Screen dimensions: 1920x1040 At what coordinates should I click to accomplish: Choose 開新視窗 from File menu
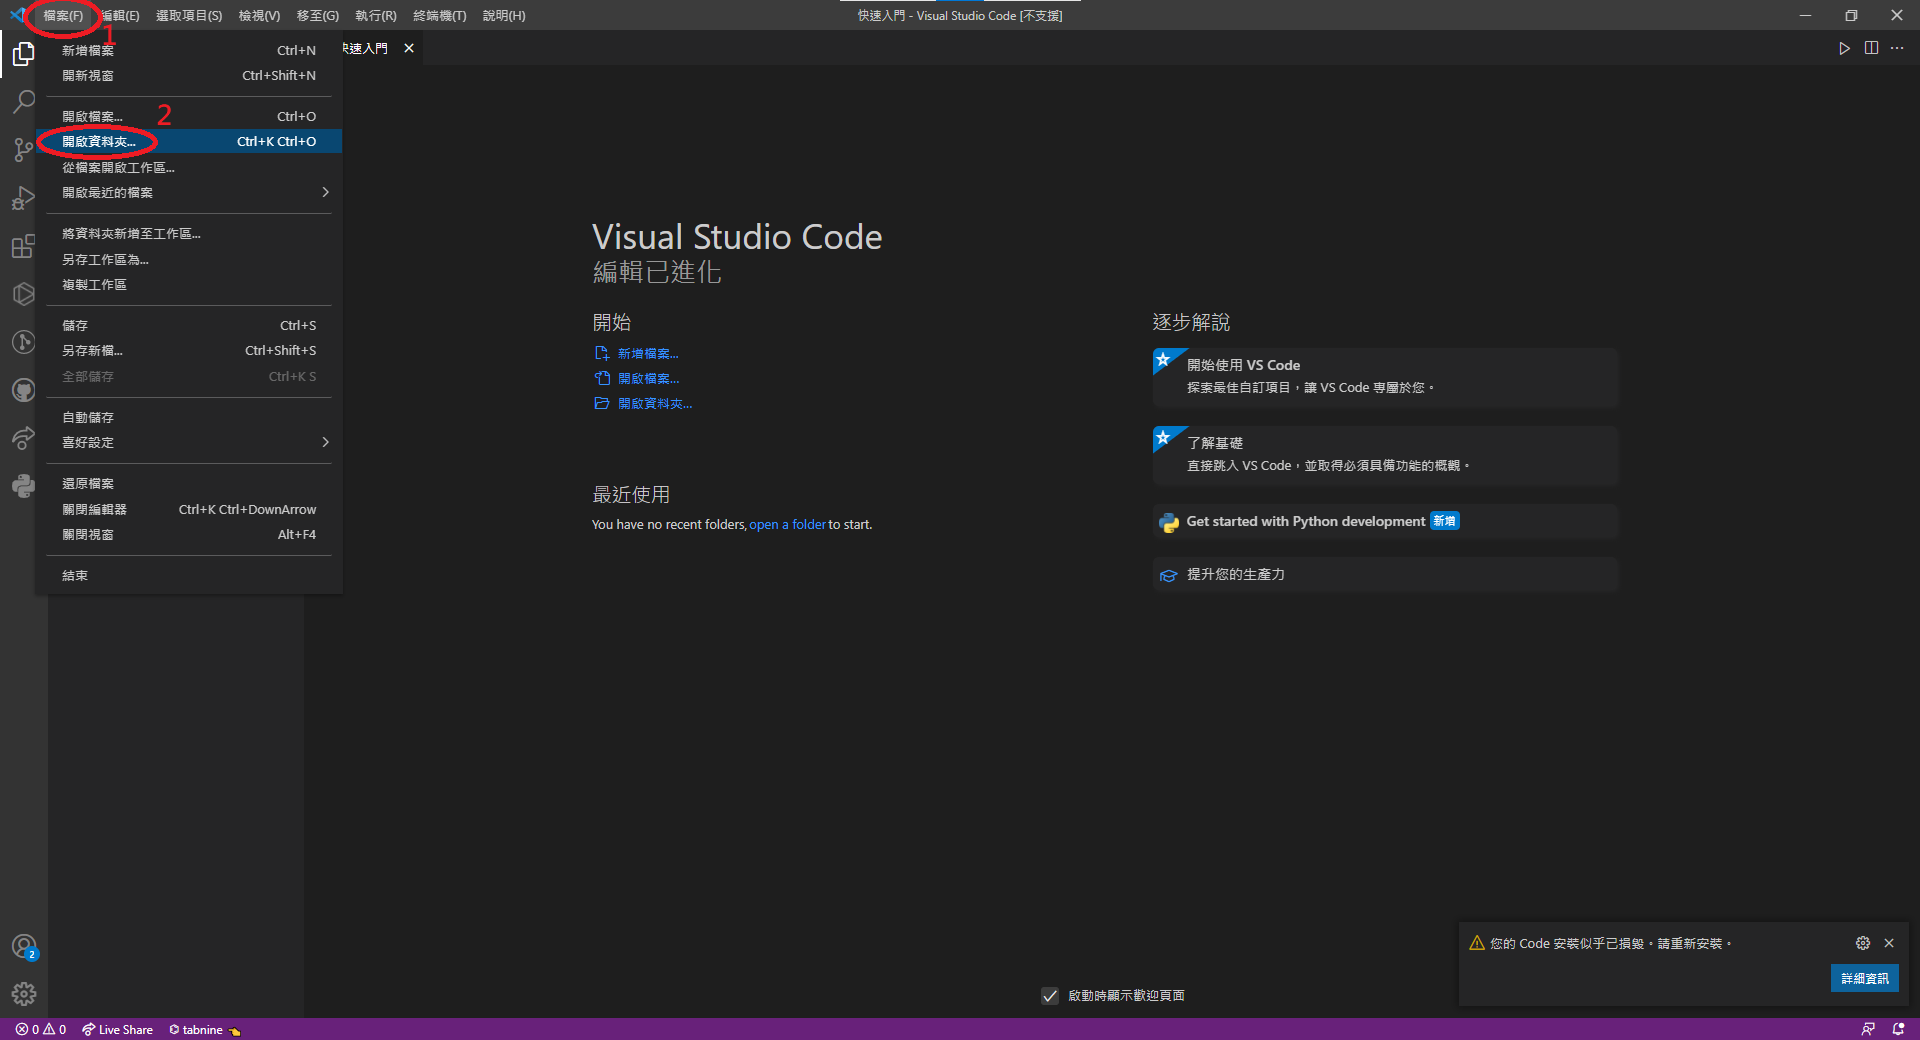(189, 75)
